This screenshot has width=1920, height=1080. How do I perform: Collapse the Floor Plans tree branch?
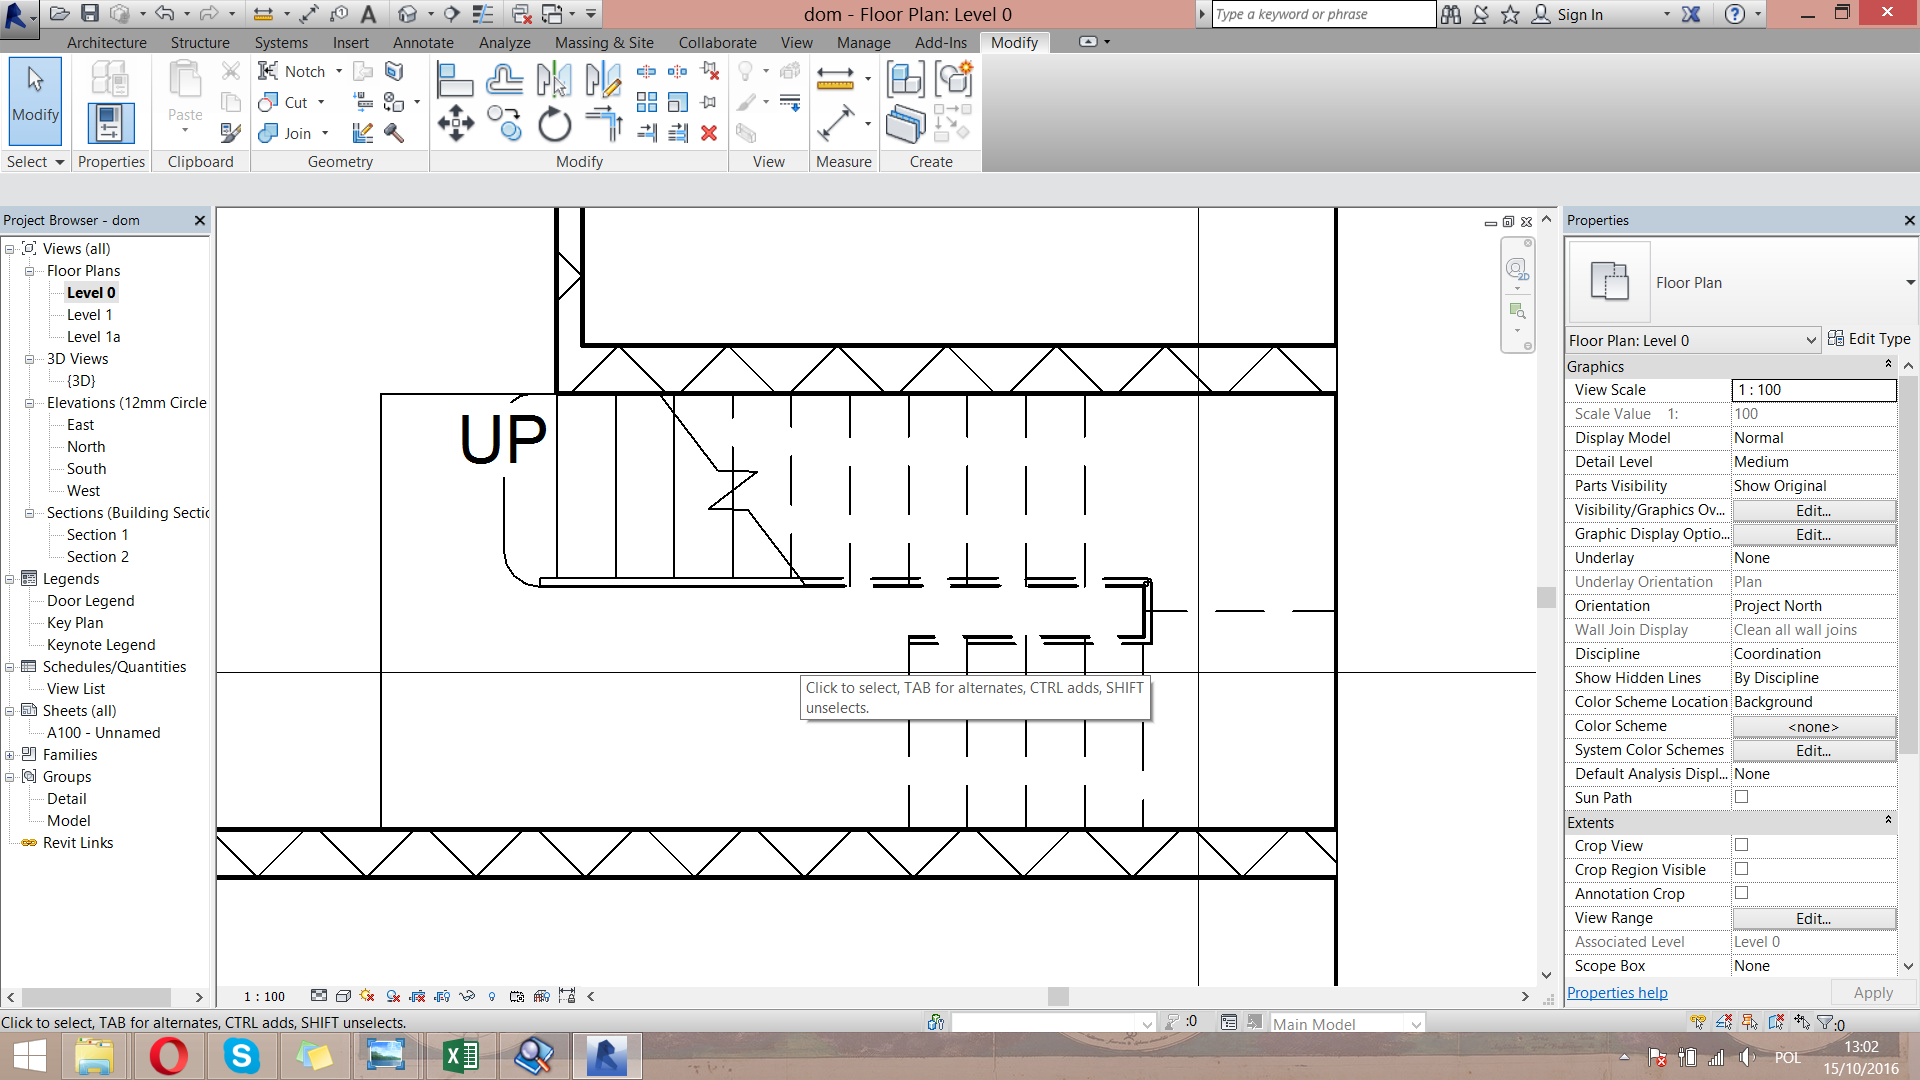coord(28,270)
